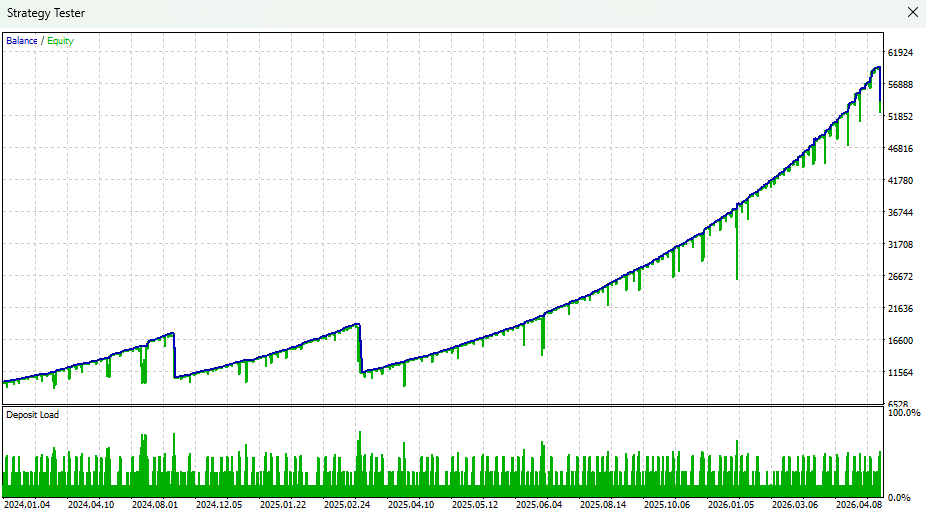Click the 2024.08.01 date label
926x513 pixels.
[x=155, y=505]
